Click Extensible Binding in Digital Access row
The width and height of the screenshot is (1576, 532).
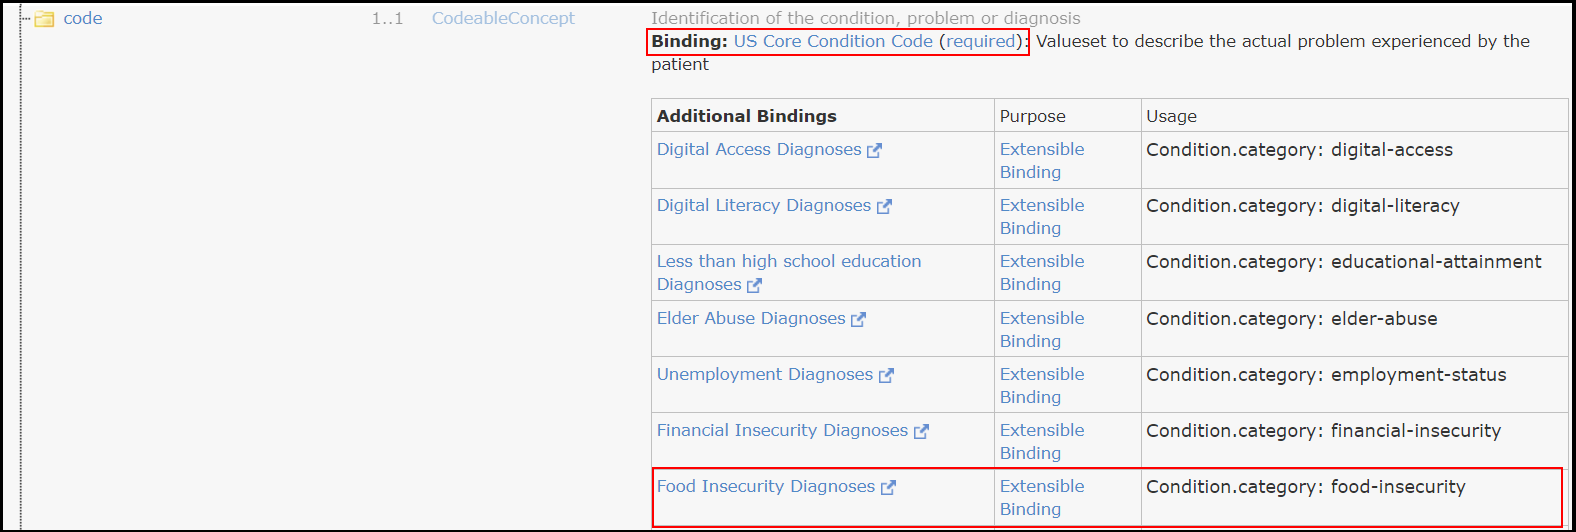pyautogui.click(x=1041, y=161)
